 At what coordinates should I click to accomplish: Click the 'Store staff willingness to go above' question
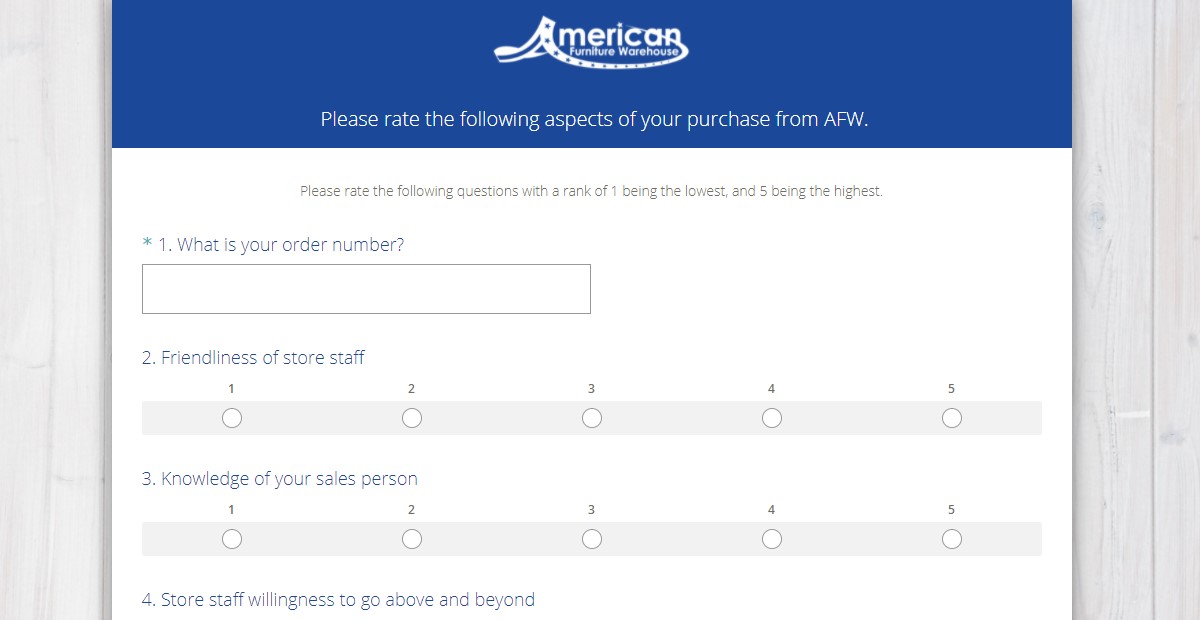pyautogui.click(x=348, y=600)
